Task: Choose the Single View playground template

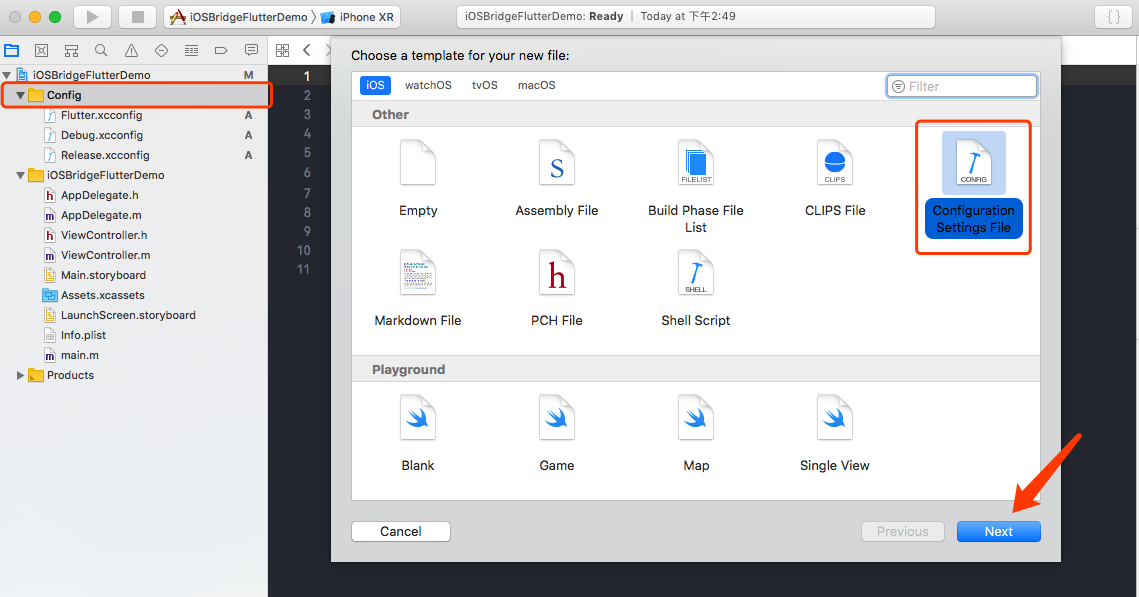Action: 835,433
